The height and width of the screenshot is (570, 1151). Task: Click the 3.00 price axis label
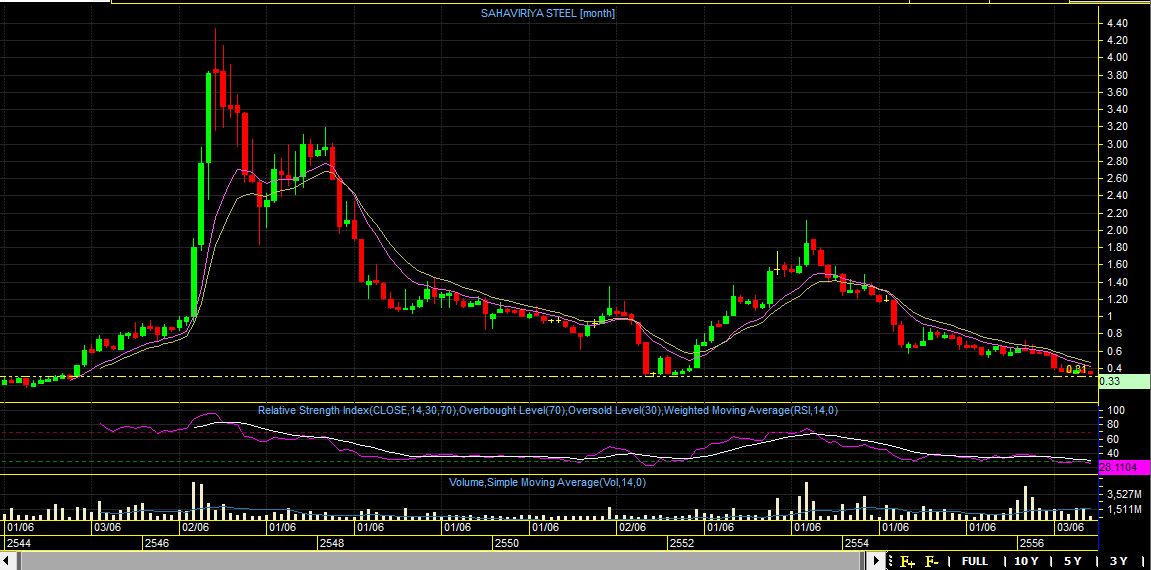point(1116,144)
